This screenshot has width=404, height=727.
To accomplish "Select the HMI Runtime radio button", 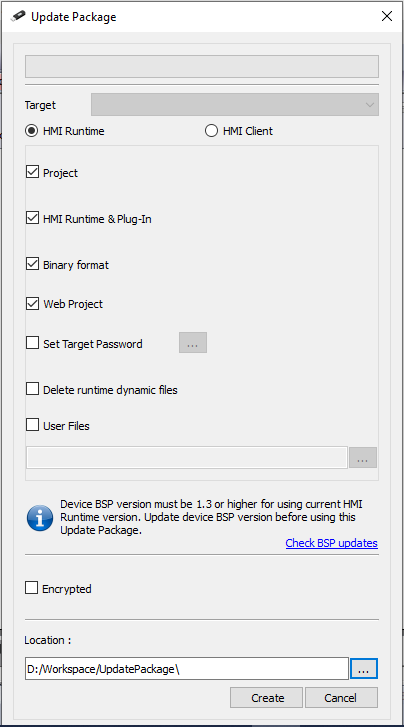I will 32,131.
